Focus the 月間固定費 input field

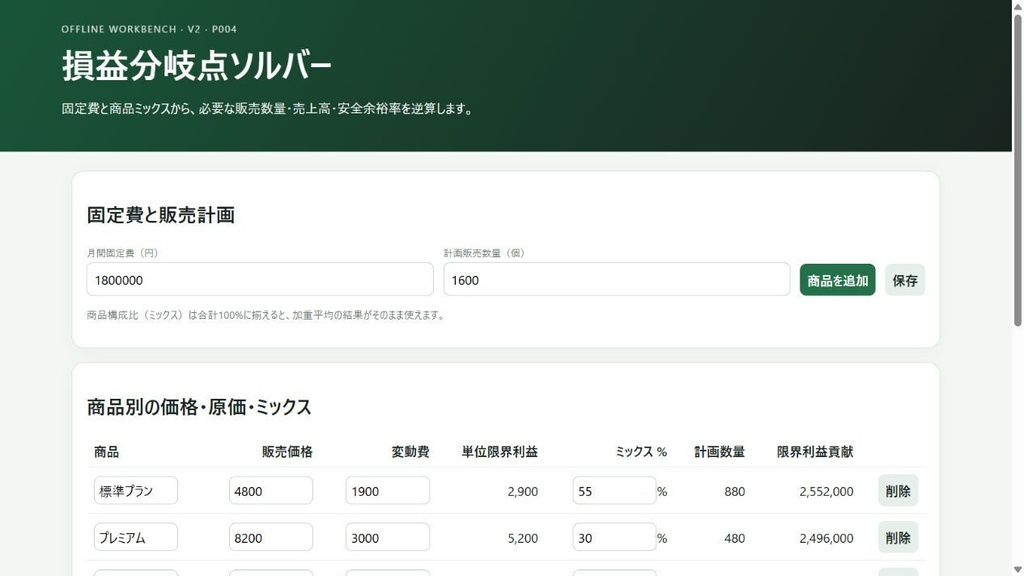[260, 280]
